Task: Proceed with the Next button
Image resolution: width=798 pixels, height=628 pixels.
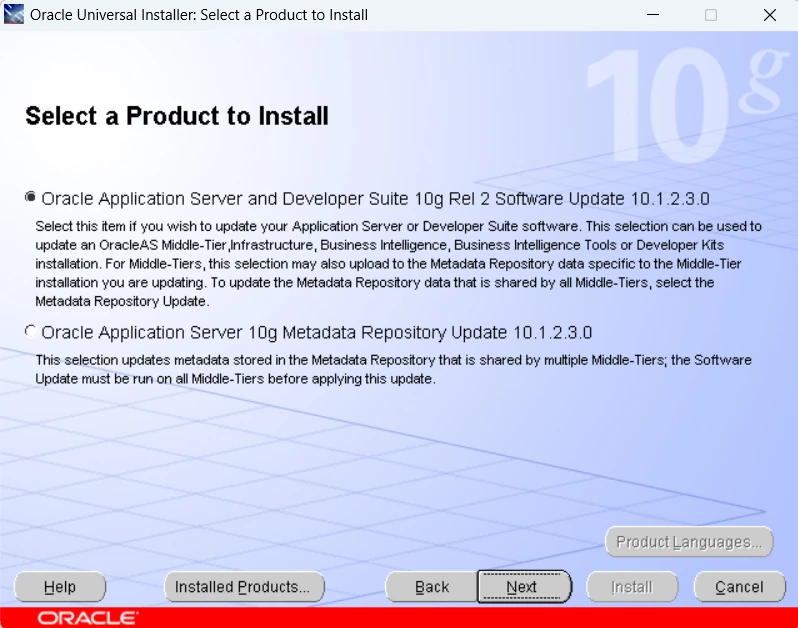Action: point(523,587)
